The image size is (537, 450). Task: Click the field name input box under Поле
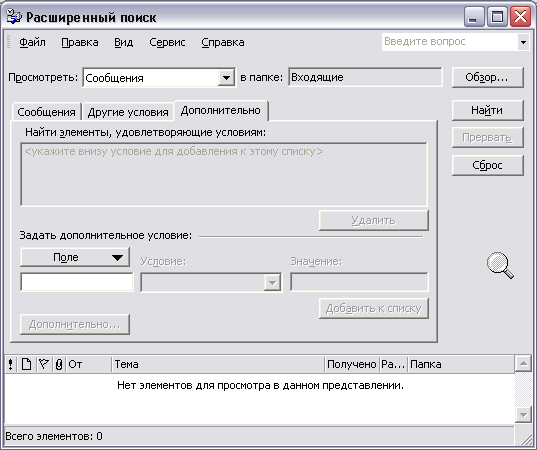[77, 282]
